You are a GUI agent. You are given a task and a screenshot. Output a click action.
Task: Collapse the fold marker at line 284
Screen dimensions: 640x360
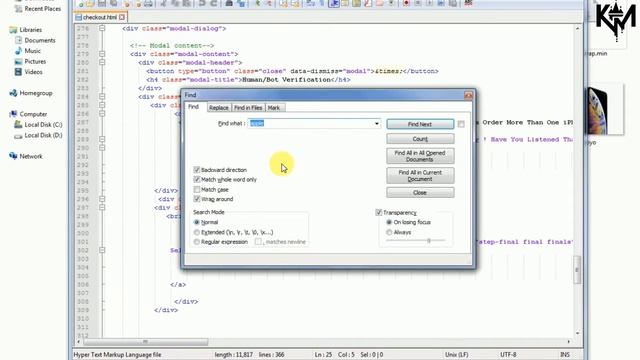[102, 97]
